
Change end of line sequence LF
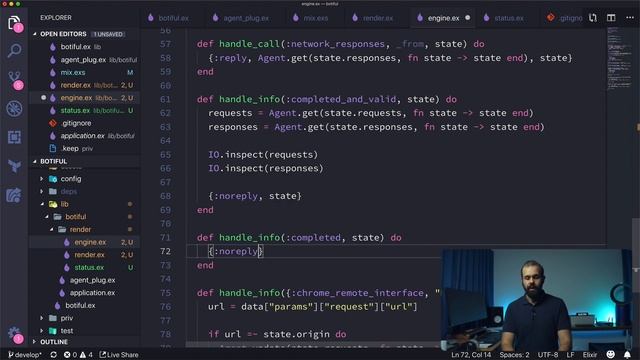(570, 355)
